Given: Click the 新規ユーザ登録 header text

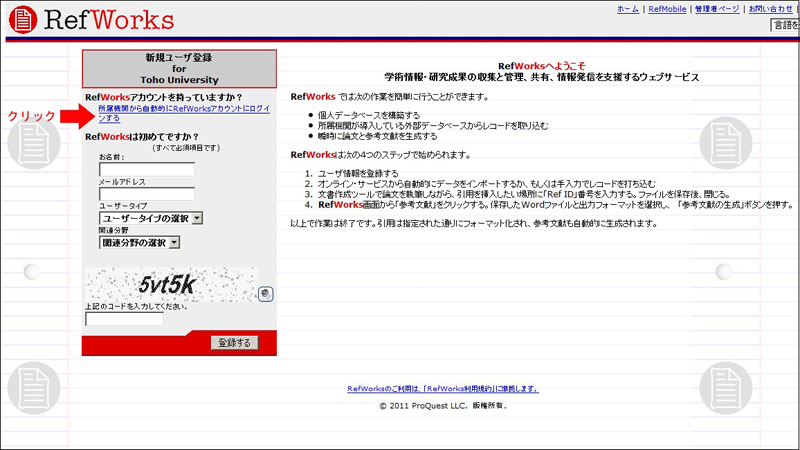Looking at the screenshot, I should [x=179, y=58].
